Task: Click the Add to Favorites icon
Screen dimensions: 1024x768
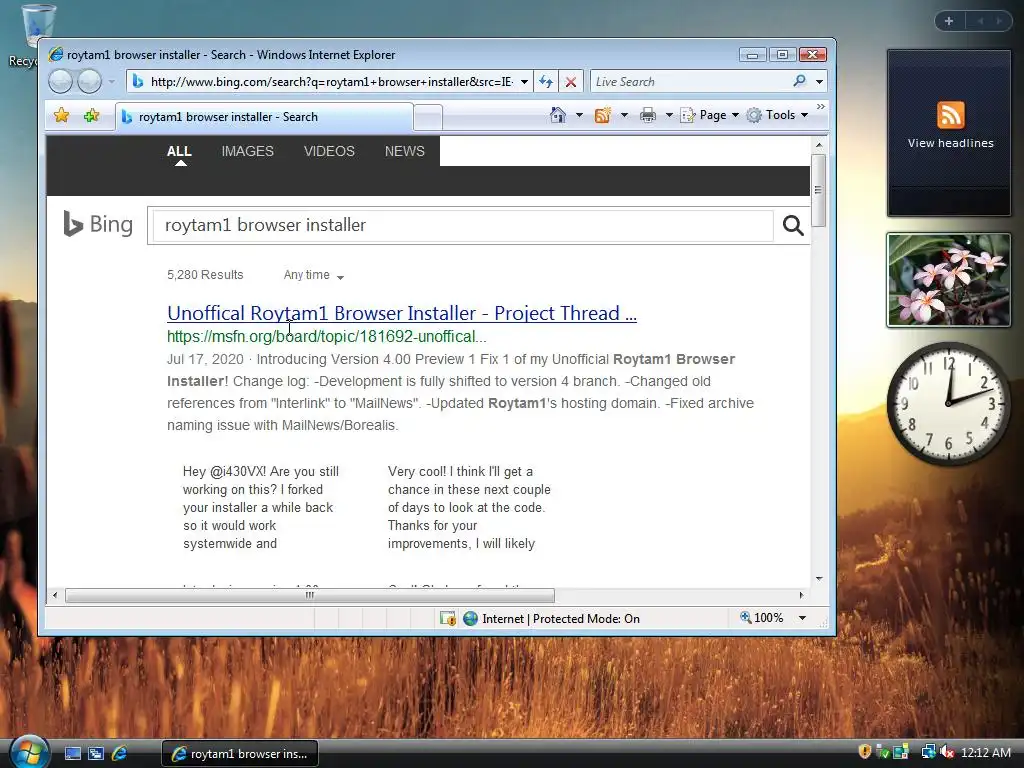Action: [91, 116]
